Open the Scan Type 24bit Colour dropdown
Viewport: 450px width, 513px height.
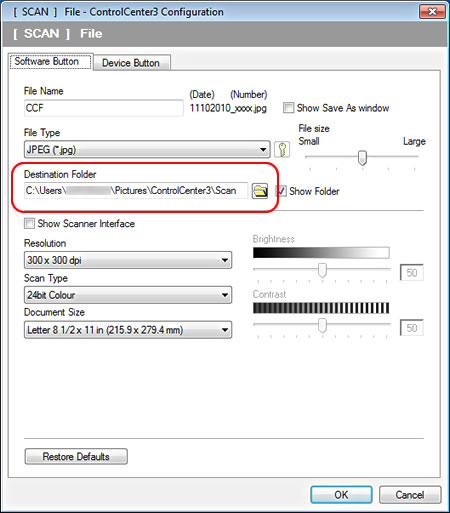click(128, 295)
